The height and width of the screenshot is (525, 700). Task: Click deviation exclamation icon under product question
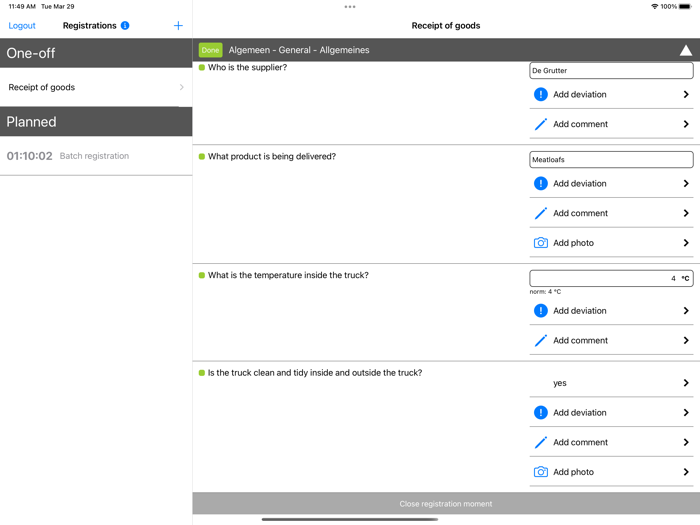click(x=541, y=183)
